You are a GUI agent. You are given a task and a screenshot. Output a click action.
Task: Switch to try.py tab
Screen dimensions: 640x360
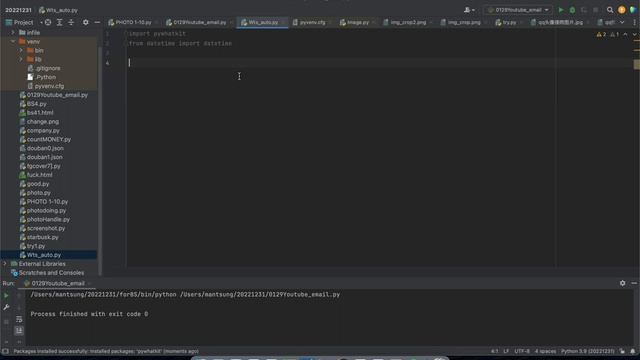pyautogui.click(x=506, y=22)
